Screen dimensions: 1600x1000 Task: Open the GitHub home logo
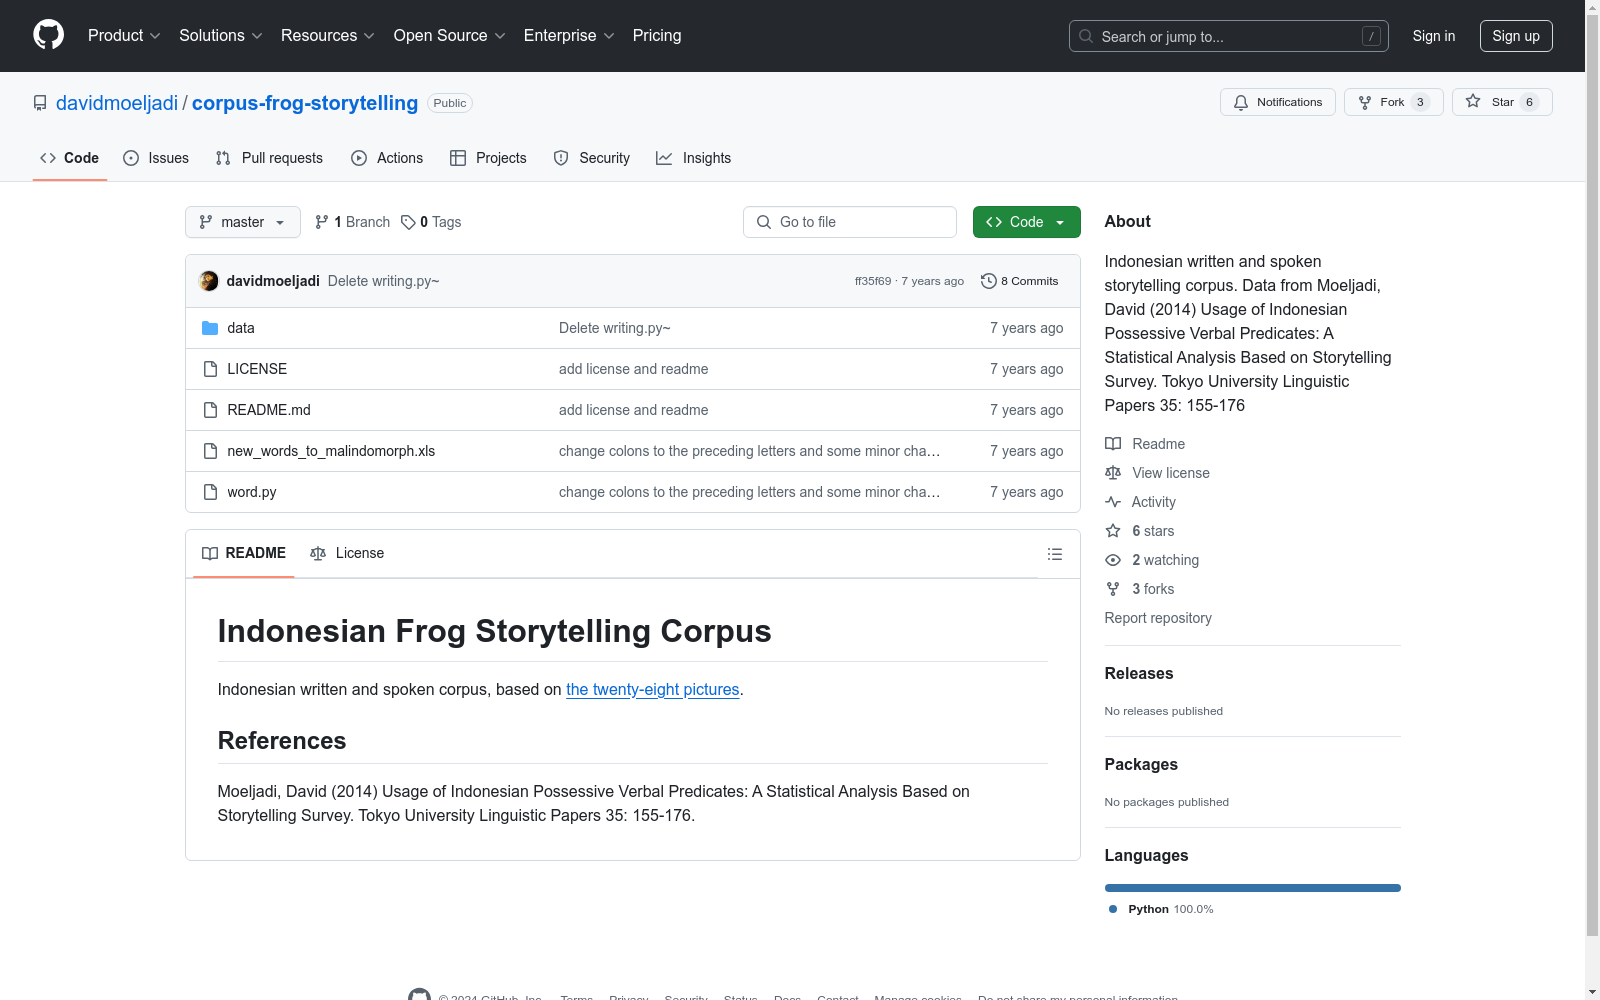[48, 35]
